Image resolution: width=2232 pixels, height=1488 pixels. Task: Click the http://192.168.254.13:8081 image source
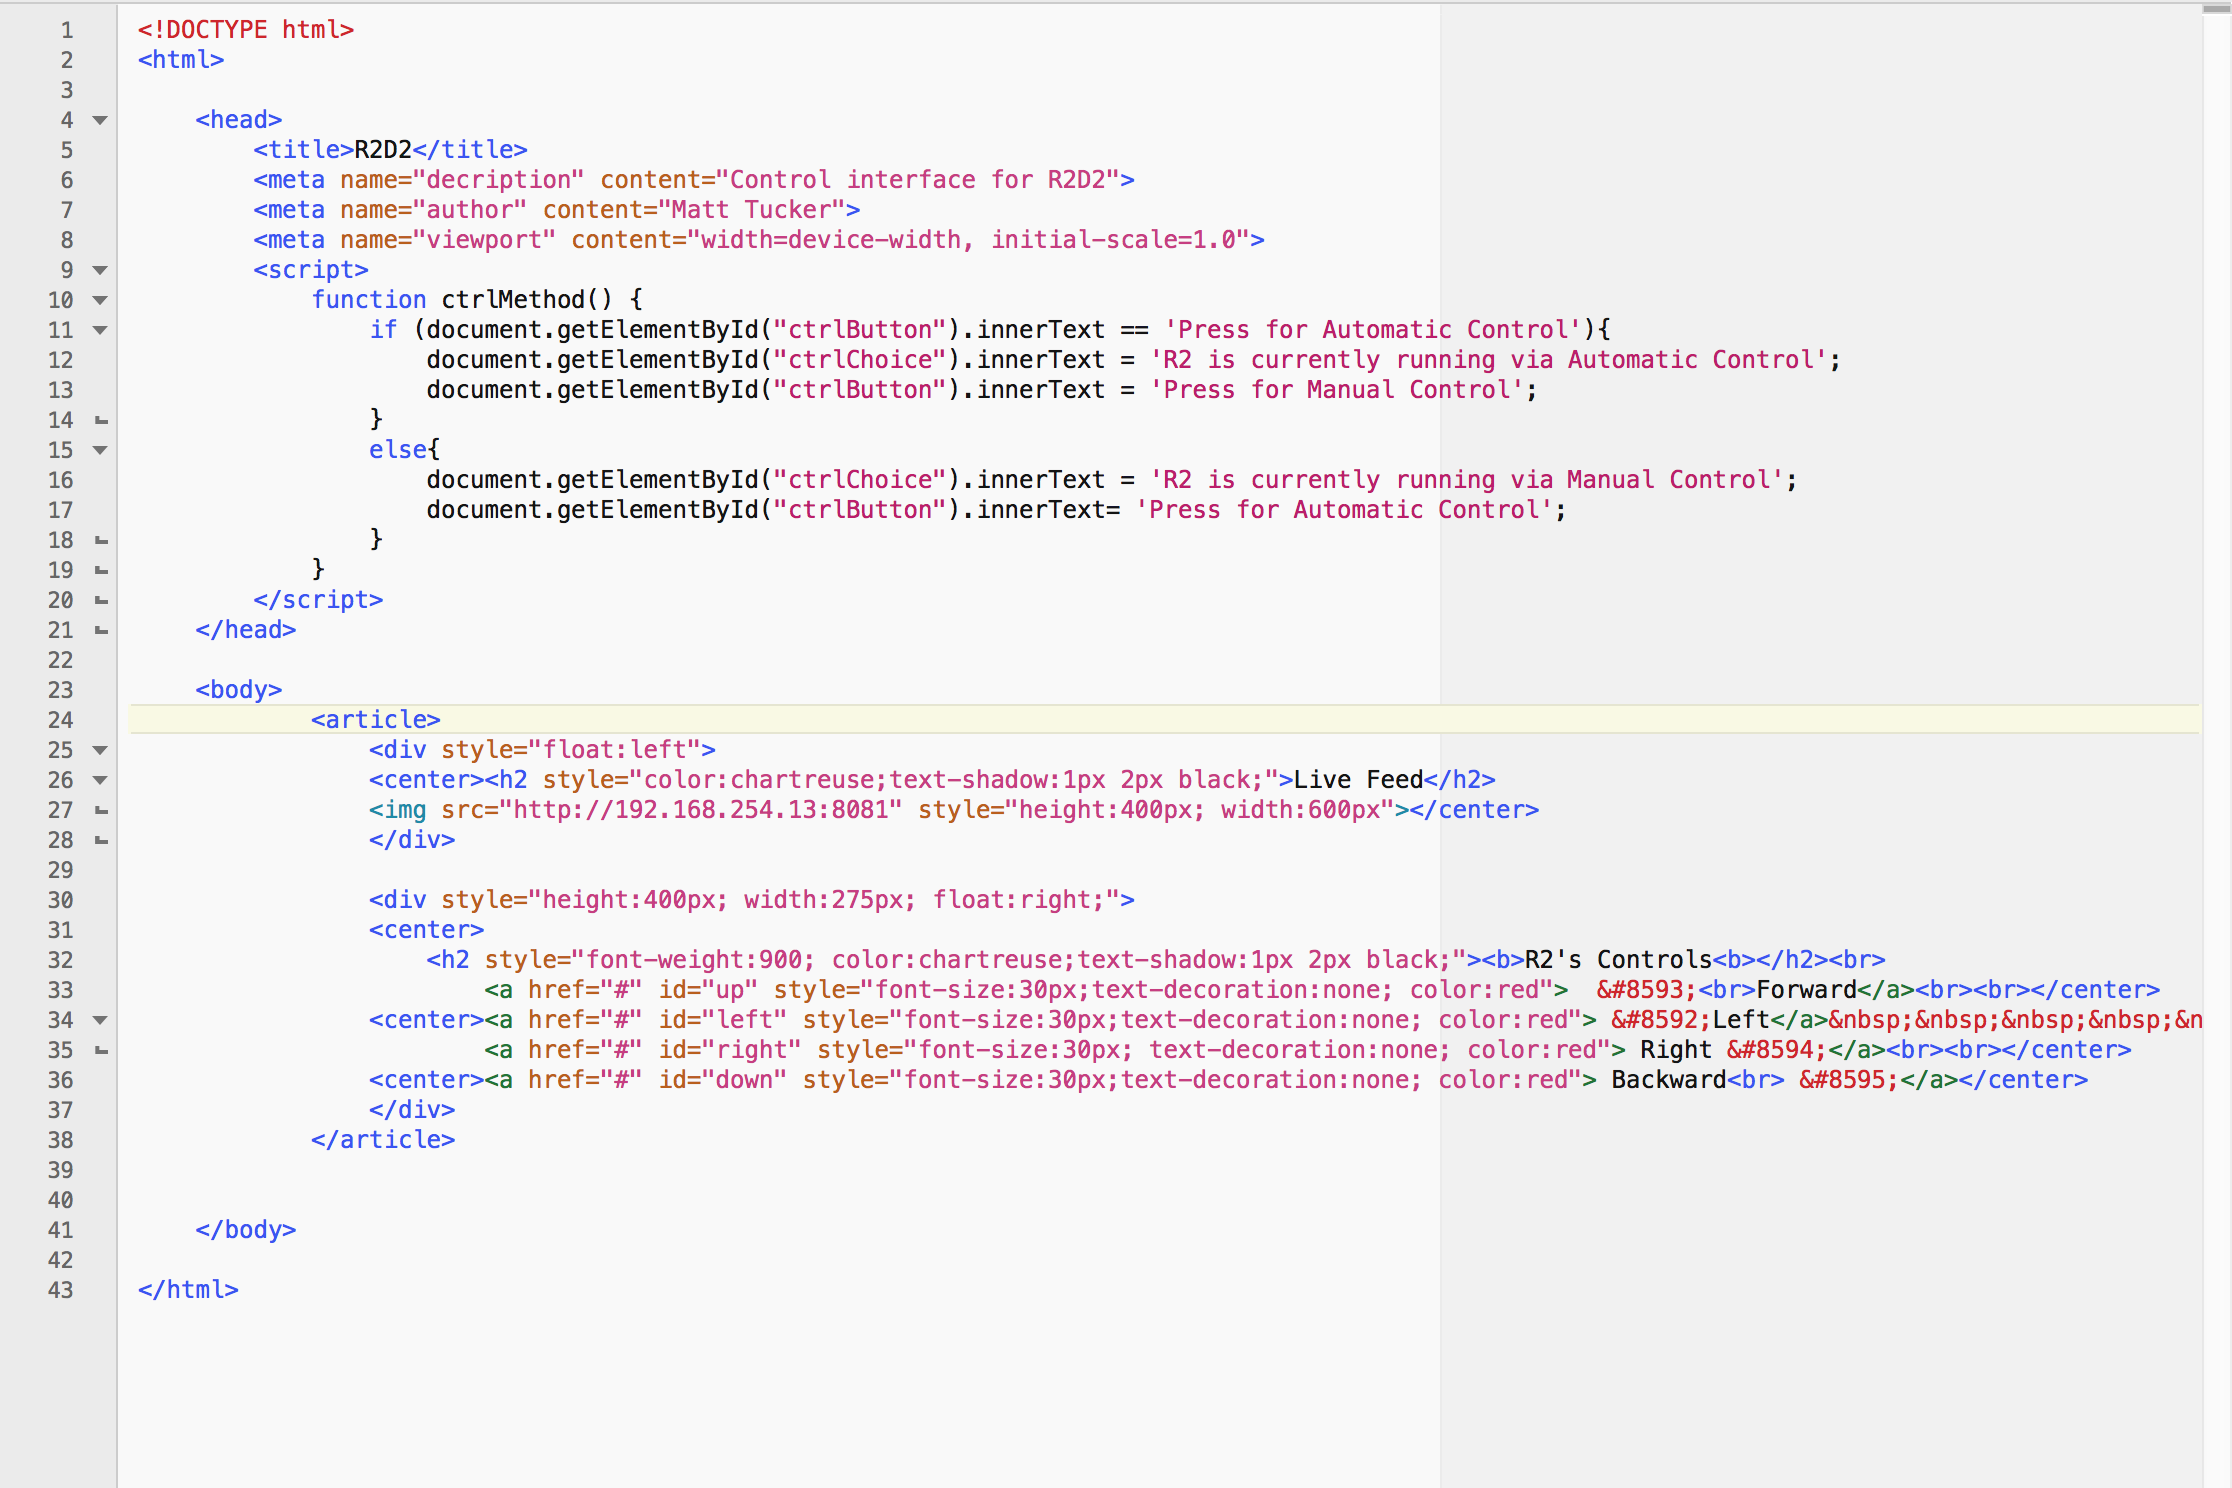tap(701, 810)
